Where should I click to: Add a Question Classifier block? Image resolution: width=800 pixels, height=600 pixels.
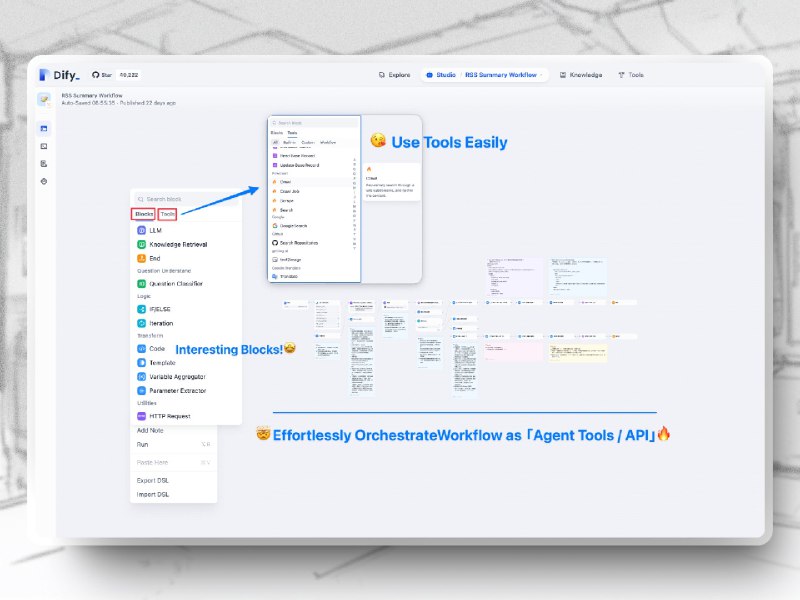[186, 284]
